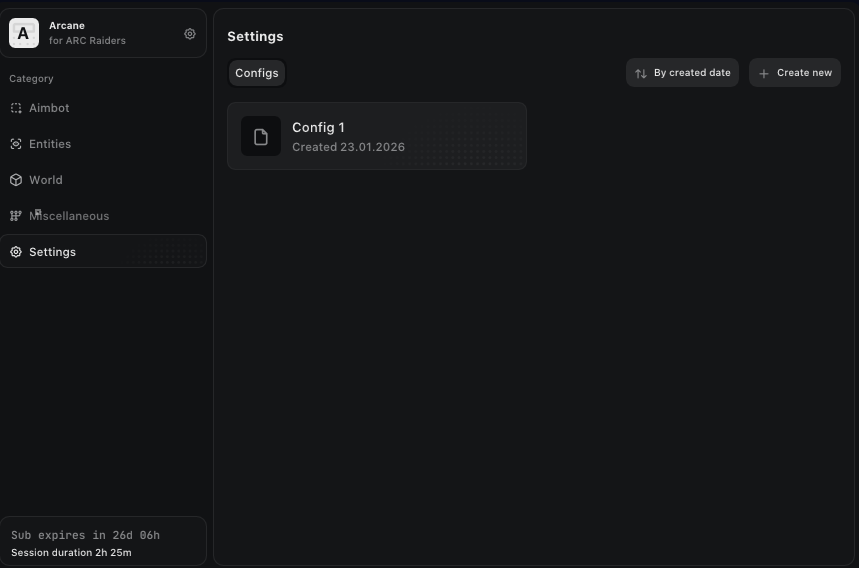Click the Aimbot crosshair icon in sidebar
The image size is (859, 568).
pos(16,108)
